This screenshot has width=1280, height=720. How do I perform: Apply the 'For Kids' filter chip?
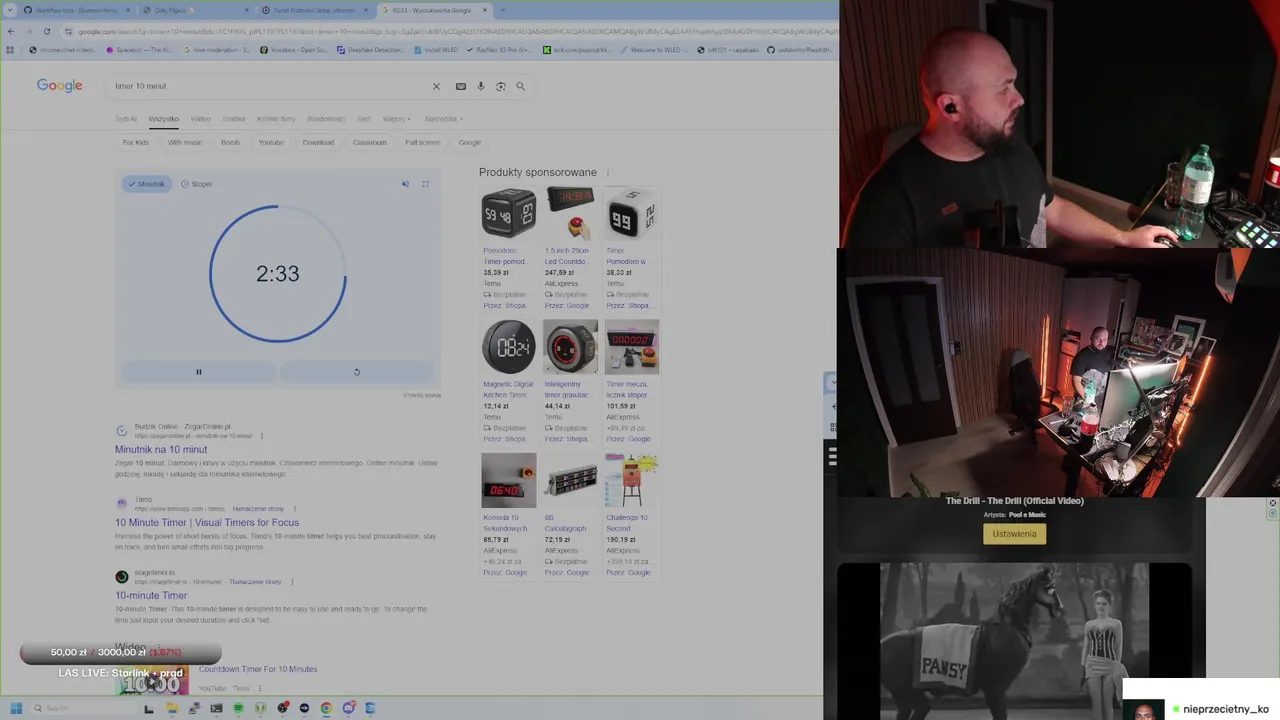coord(136,142)
